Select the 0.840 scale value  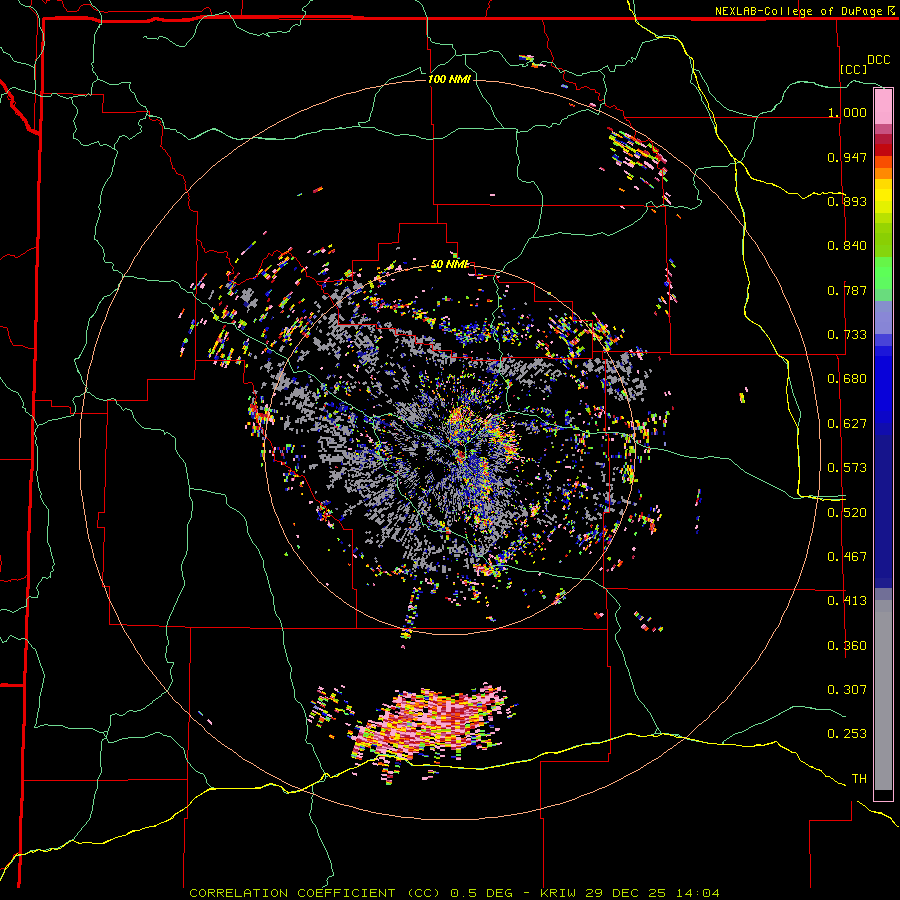pyautogui.click(x=847, y=246)
